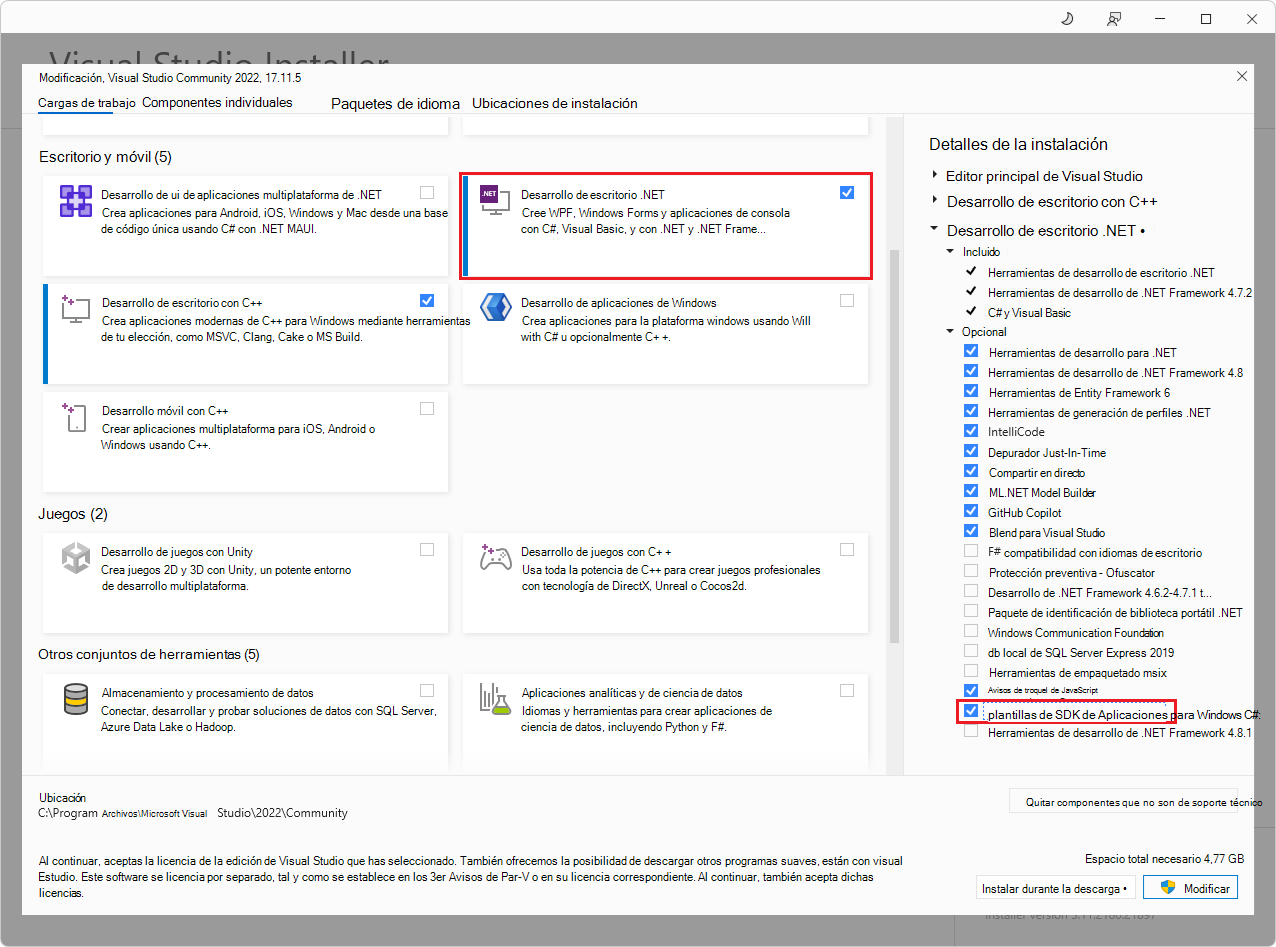Viewport: 1276px width, 947px height.
Task: Check Desarrollo de aplicaciones de Windows workload
Action: click(848, 300)
